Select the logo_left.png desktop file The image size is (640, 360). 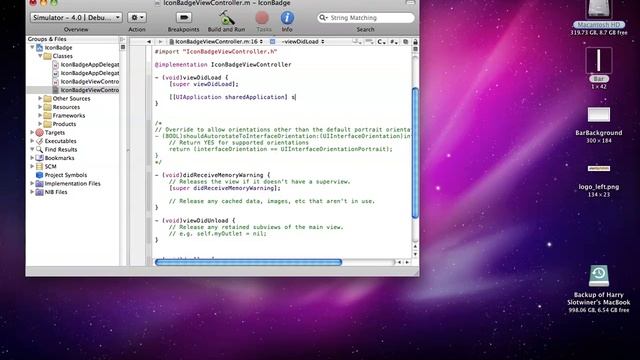tap(599, 168)
